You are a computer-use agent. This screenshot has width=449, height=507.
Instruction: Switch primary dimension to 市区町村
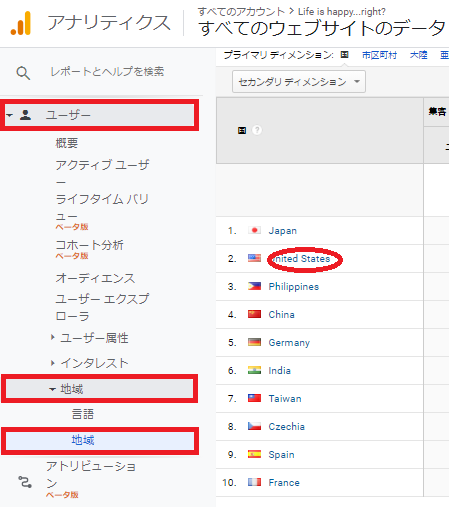click(x=379, y=55)
